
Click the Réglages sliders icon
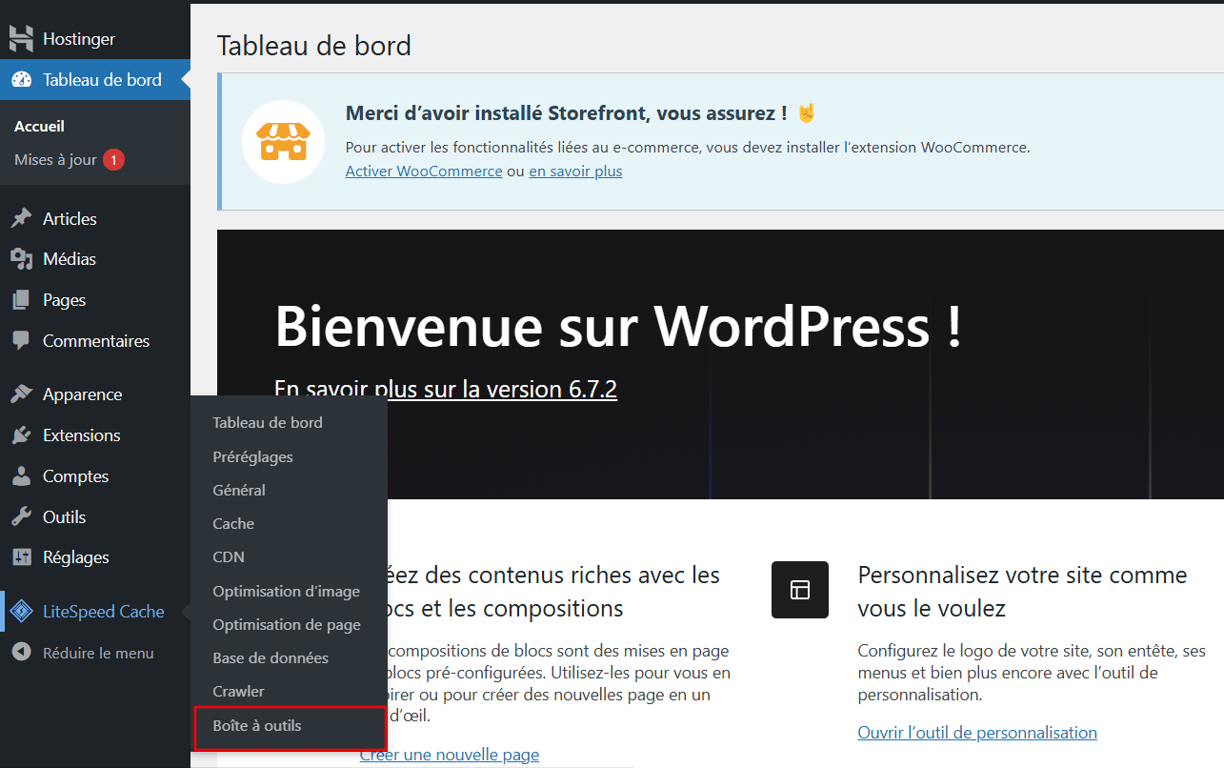click(21, 557)
